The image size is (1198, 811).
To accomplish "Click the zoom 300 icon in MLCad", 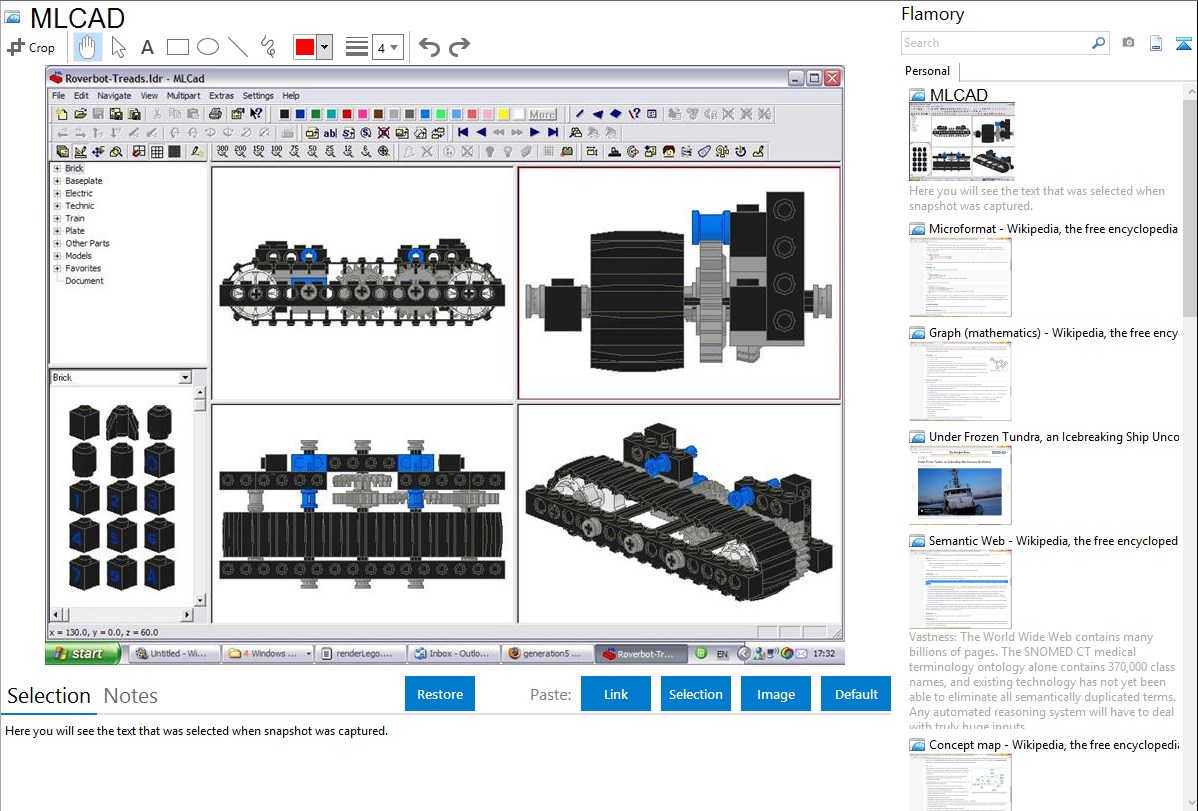I will (x=222, y=151).
